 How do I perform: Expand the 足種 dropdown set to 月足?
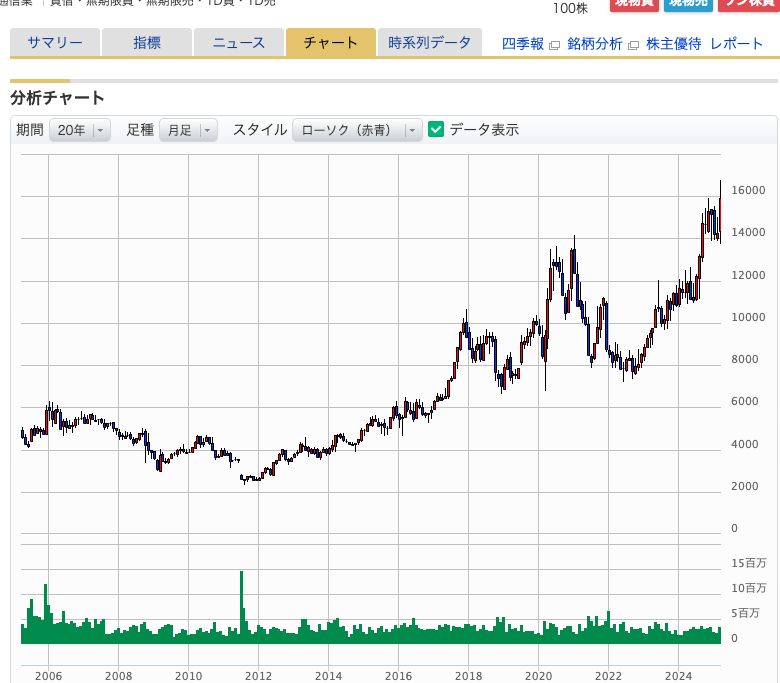188,130
